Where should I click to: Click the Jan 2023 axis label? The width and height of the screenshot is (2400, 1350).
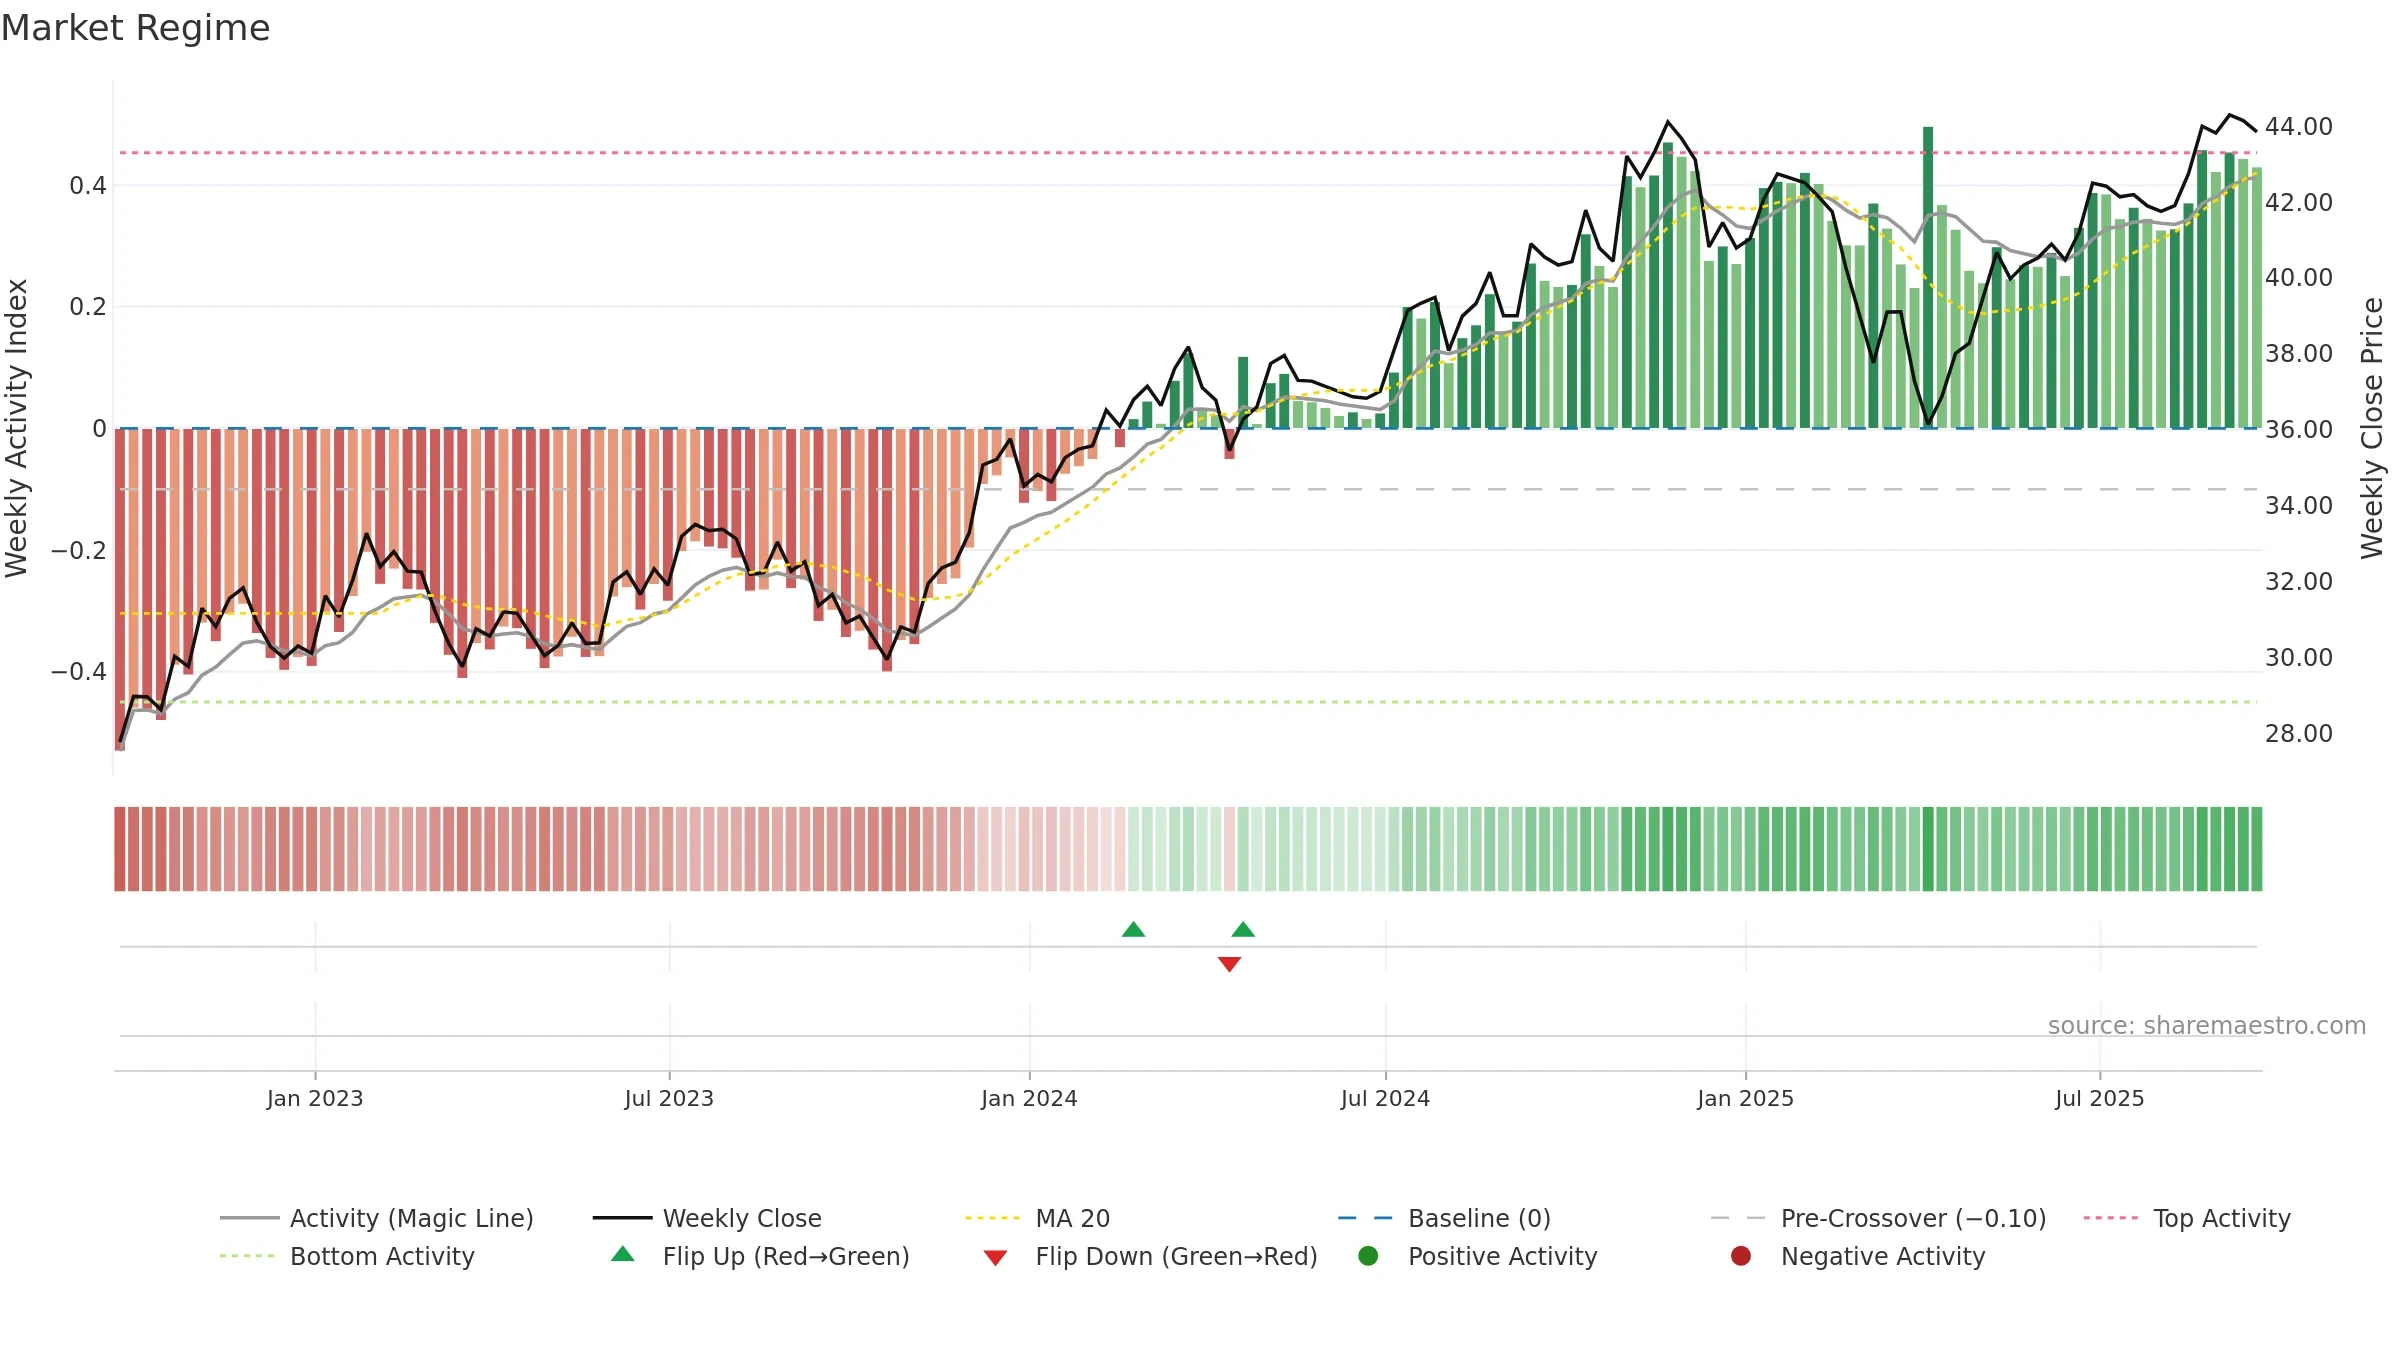[x=315, y=1099]
